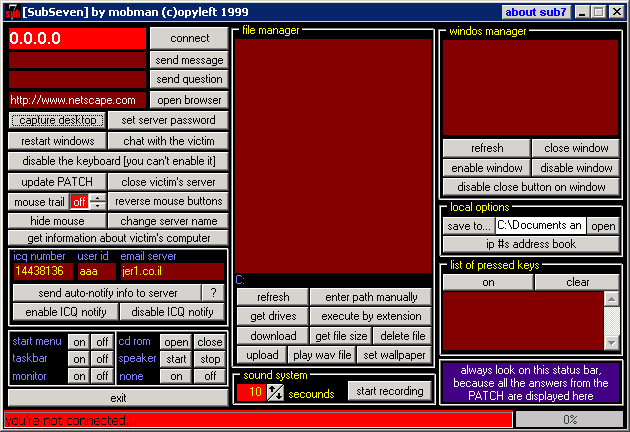Turn the start menu on

tap(79, 342)
